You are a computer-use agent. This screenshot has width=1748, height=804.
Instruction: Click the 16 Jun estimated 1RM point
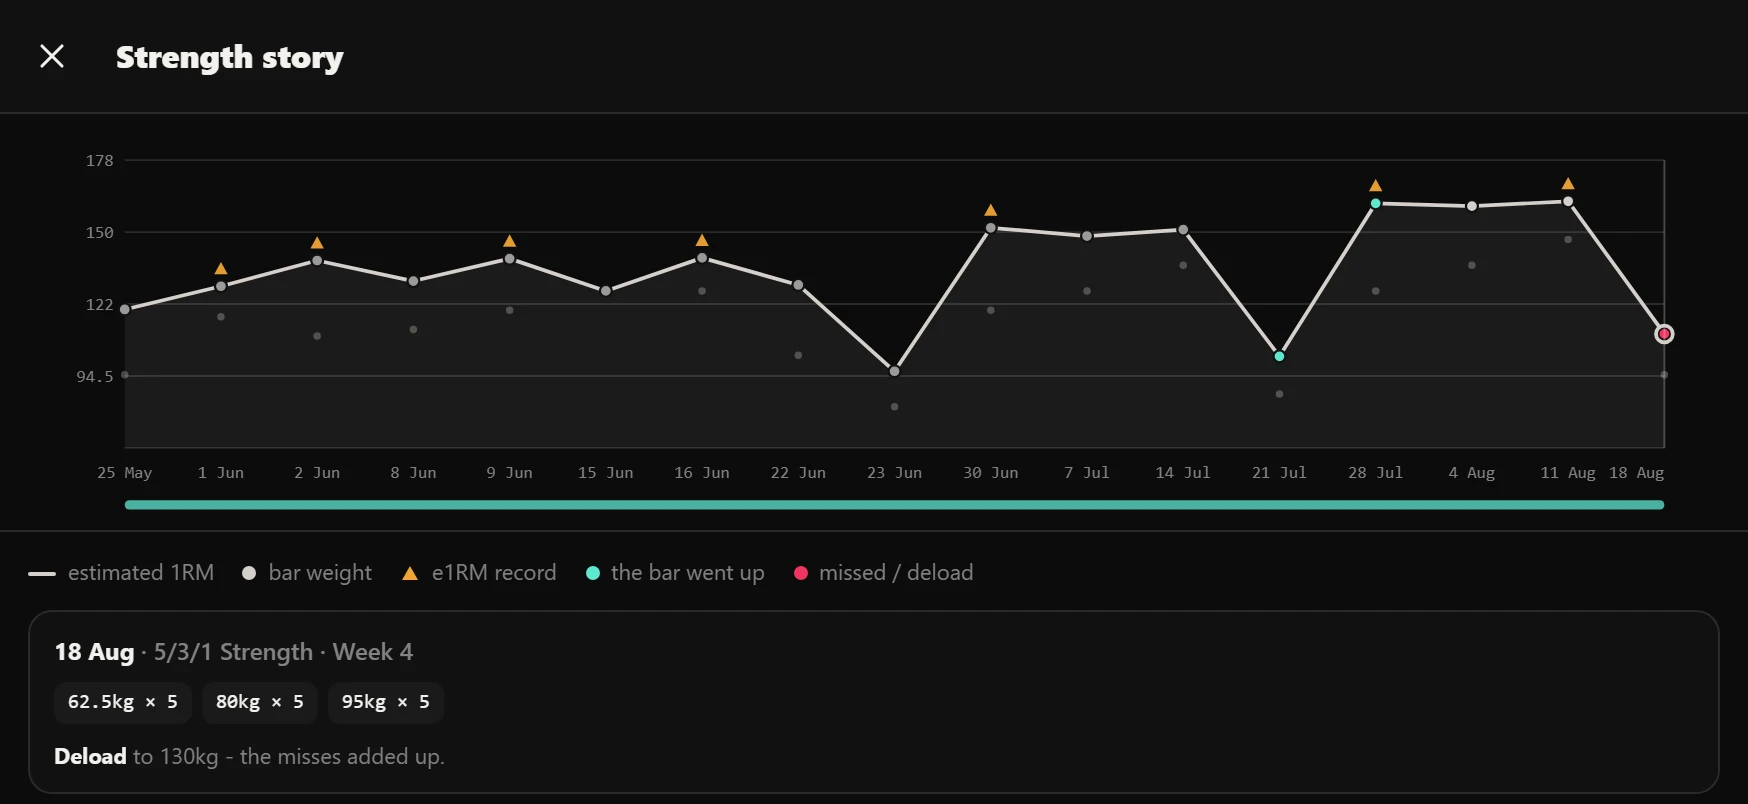click(702, 258)
